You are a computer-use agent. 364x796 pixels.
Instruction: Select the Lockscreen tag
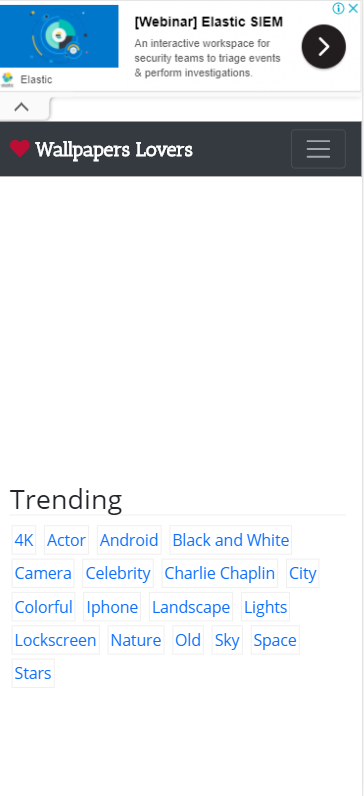click(x=55, y=640)
